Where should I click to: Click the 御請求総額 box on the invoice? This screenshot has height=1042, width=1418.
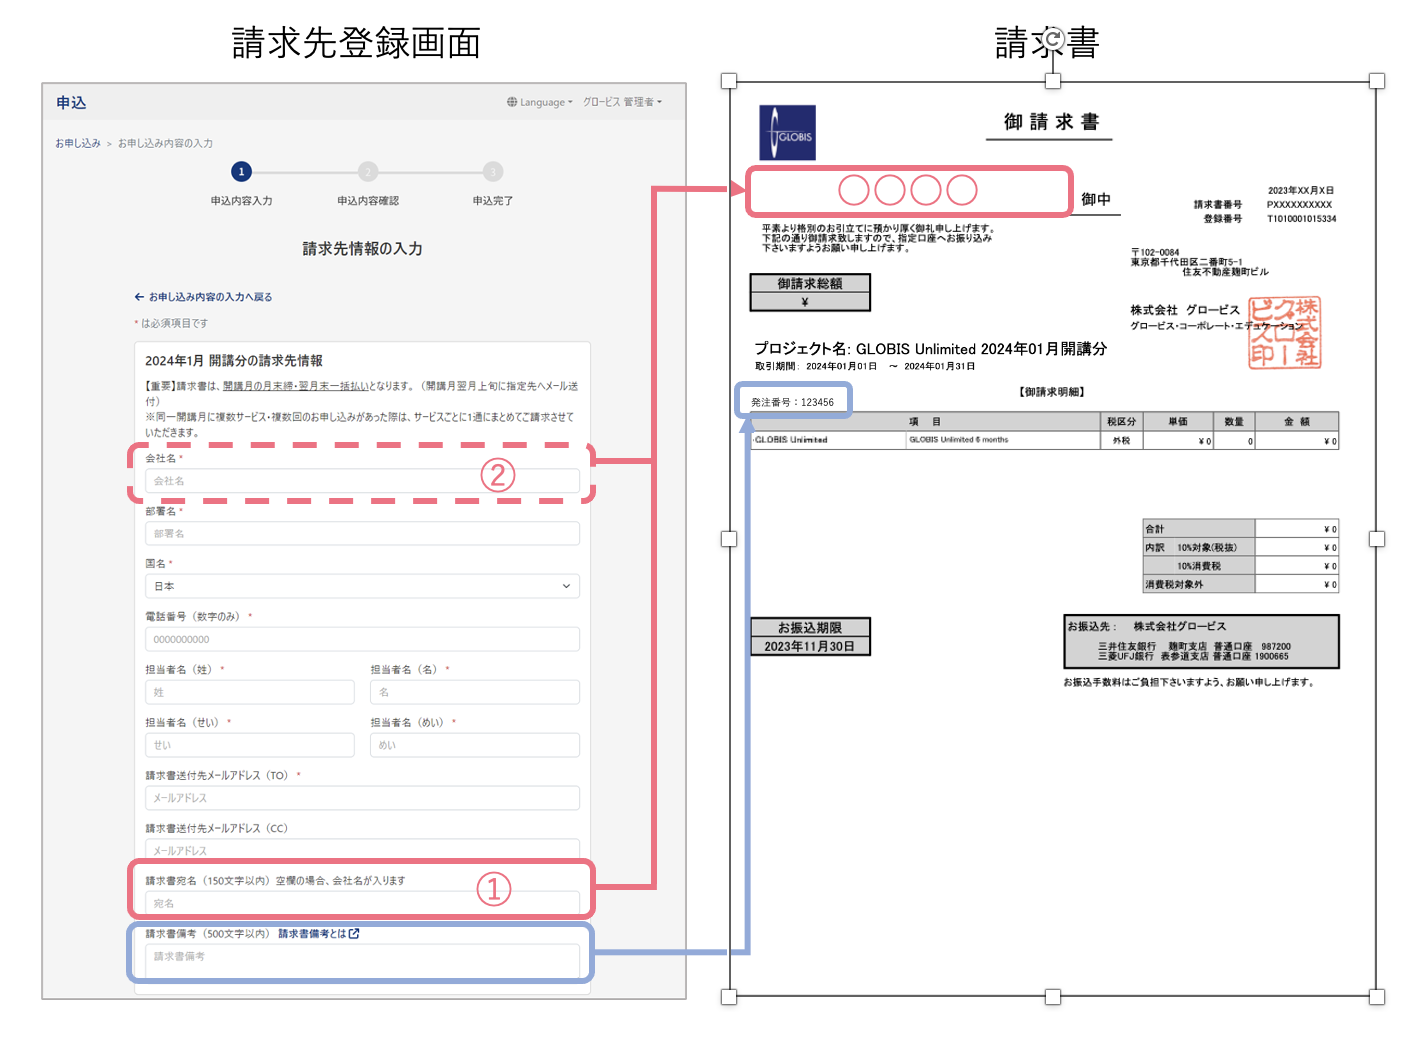pos(810,292)
